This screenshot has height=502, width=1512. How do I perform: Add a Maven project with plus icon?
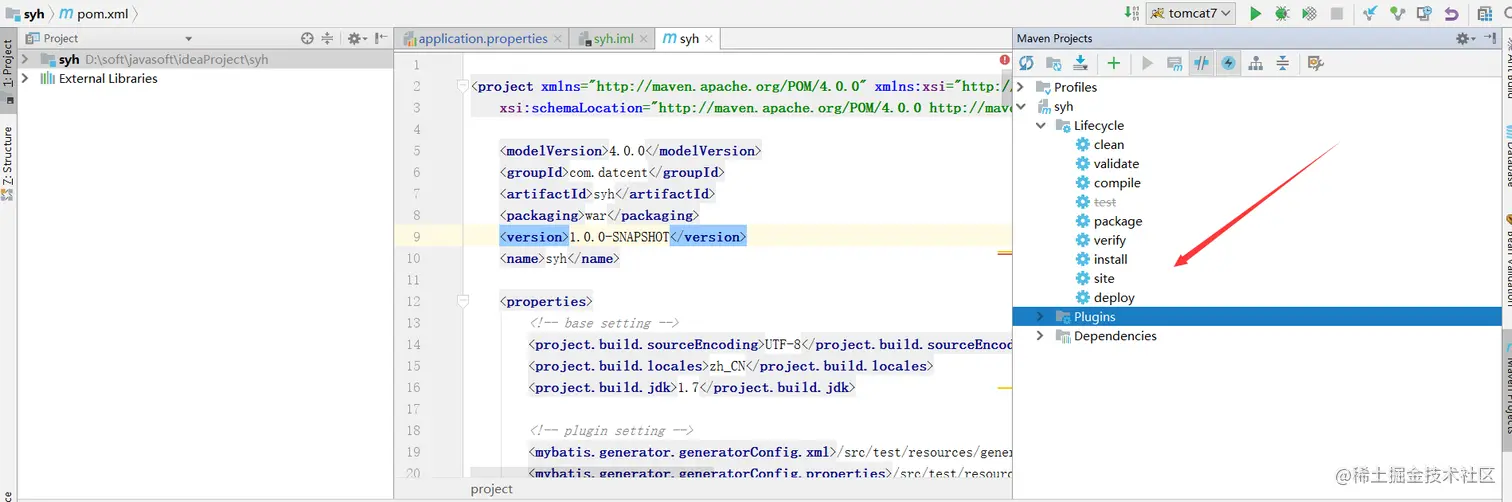tap(1113, 63)
